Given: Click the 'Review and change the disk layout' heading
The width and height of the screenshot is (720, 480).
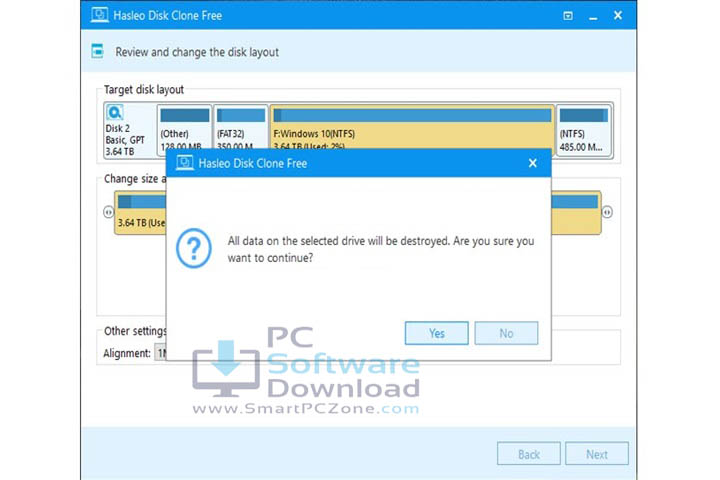Looking at the screenshot, I should click(x=197, y=52).
